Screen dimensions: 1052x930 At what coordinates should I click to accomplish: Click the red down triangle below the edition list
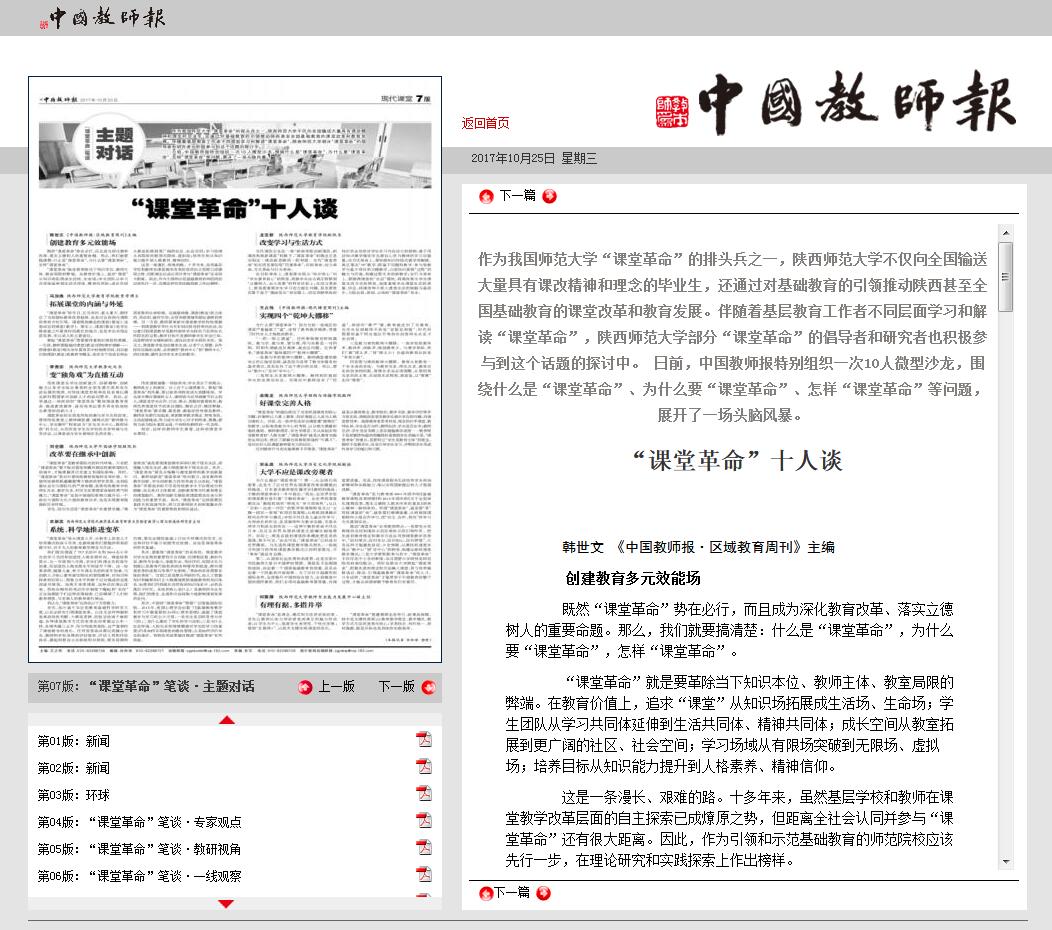pos(226,904)
